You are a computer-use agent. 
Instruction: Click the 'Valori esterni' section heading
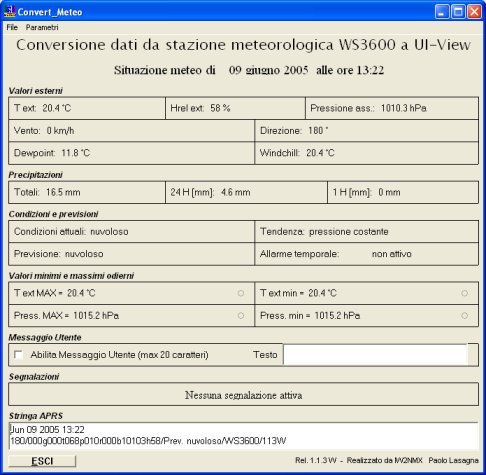point(35,91)
